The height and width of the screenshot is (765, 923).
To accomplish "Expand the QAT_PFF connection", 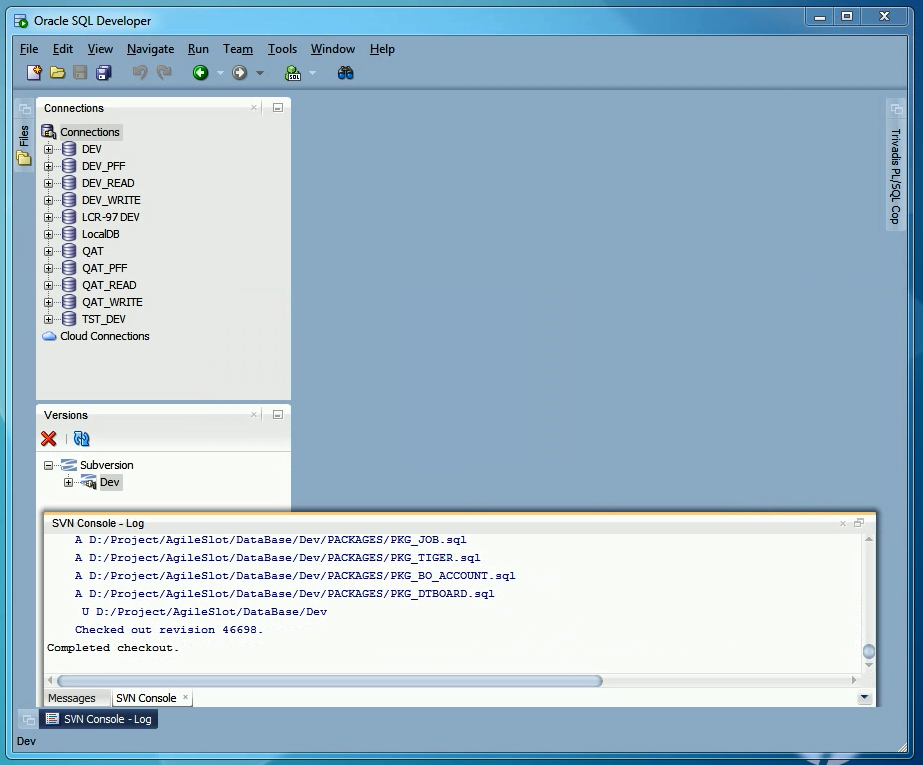I will click(48, 268).
